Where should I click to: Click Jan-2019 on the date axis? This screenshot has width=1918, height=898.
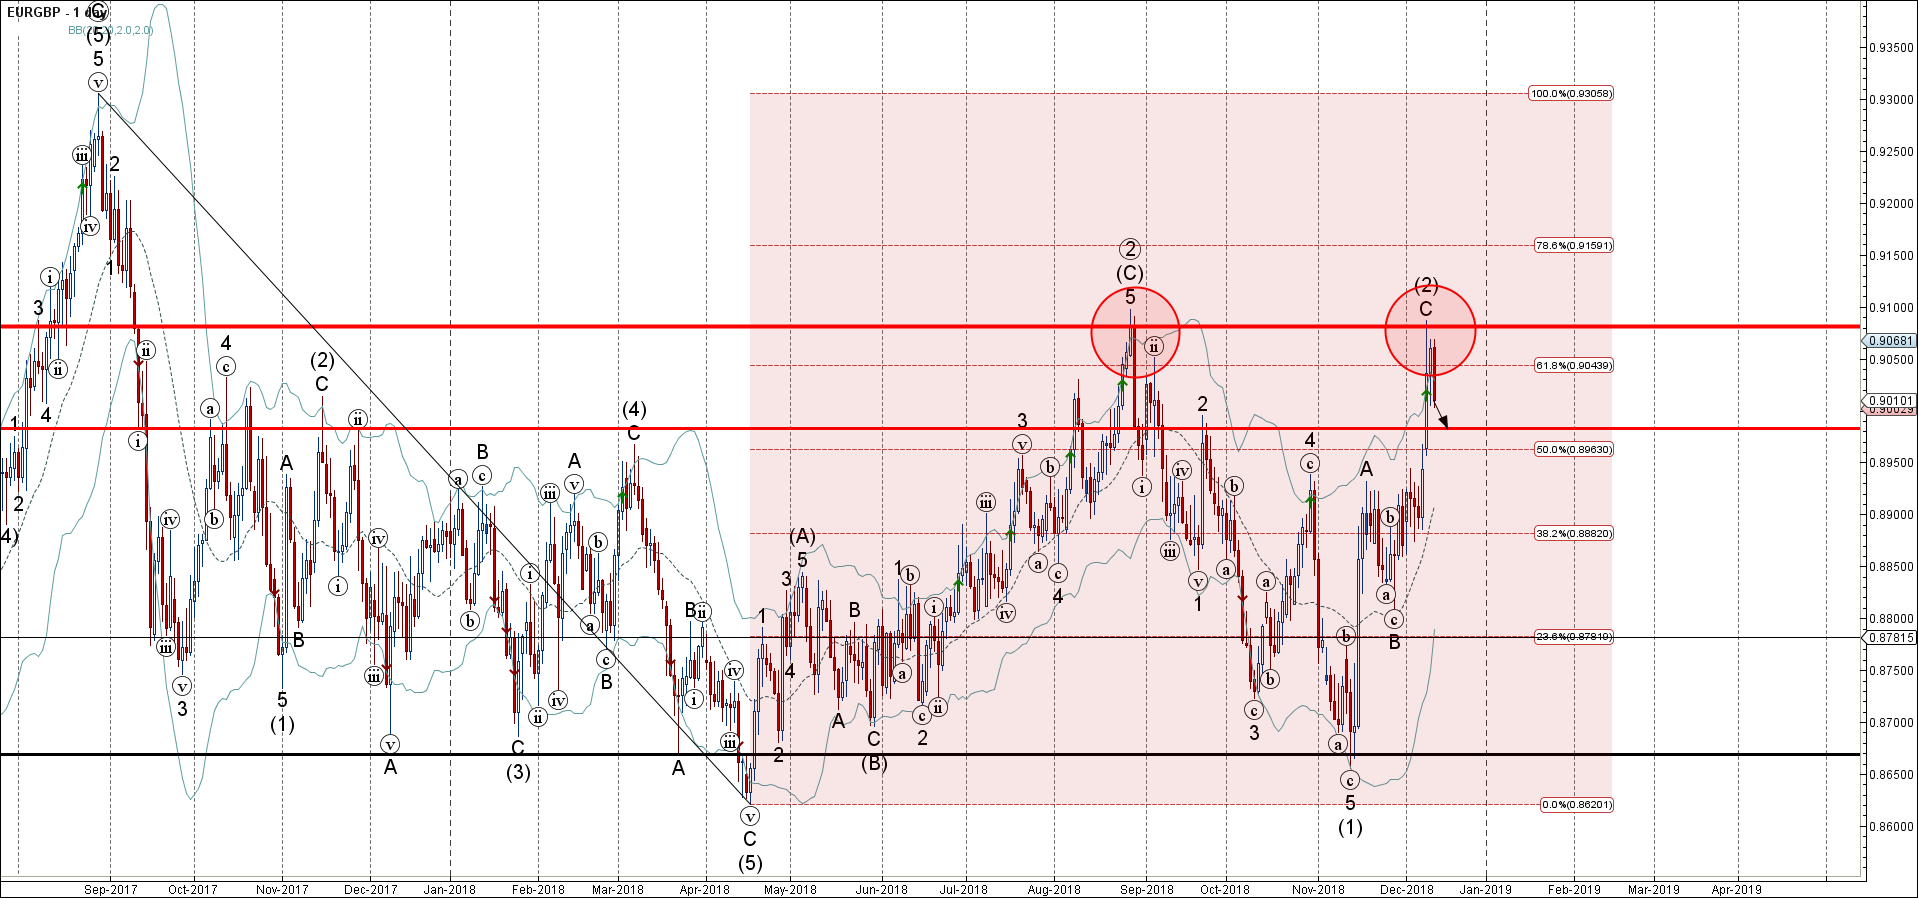[x=1485, y=889]
